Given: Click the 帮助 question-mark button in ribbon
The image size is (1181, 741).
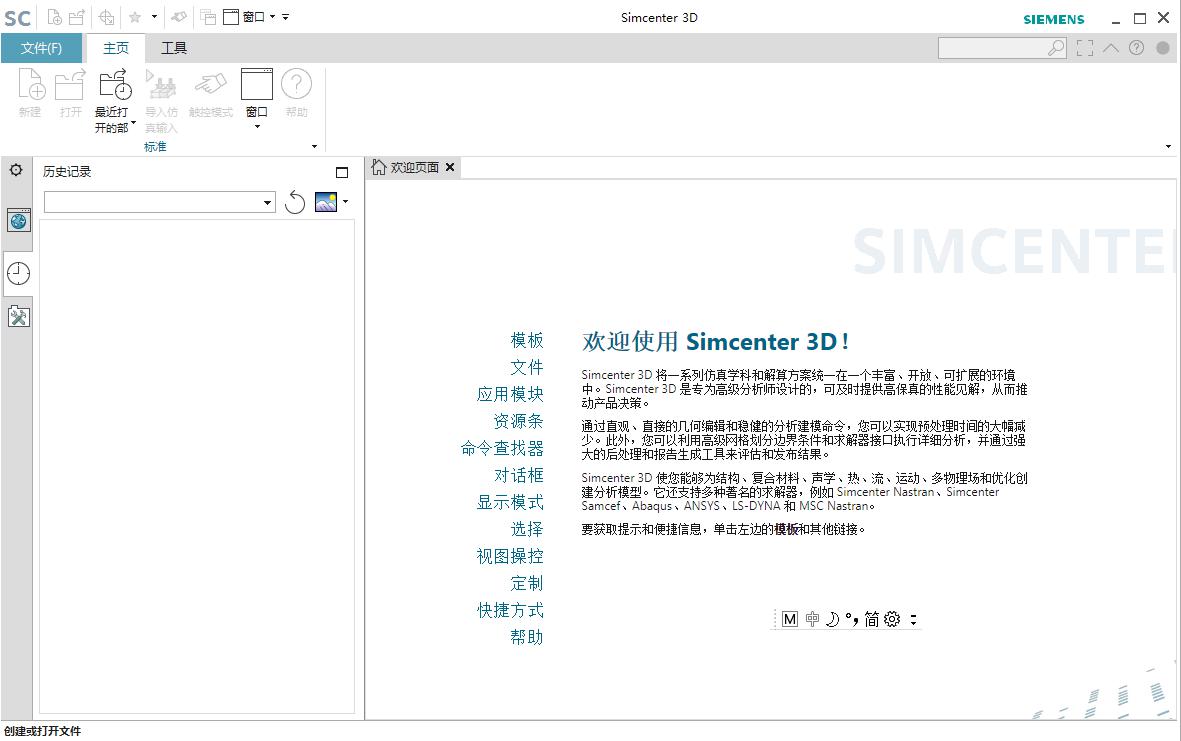Looking at the screenshot, I should [x=296, y=93].
